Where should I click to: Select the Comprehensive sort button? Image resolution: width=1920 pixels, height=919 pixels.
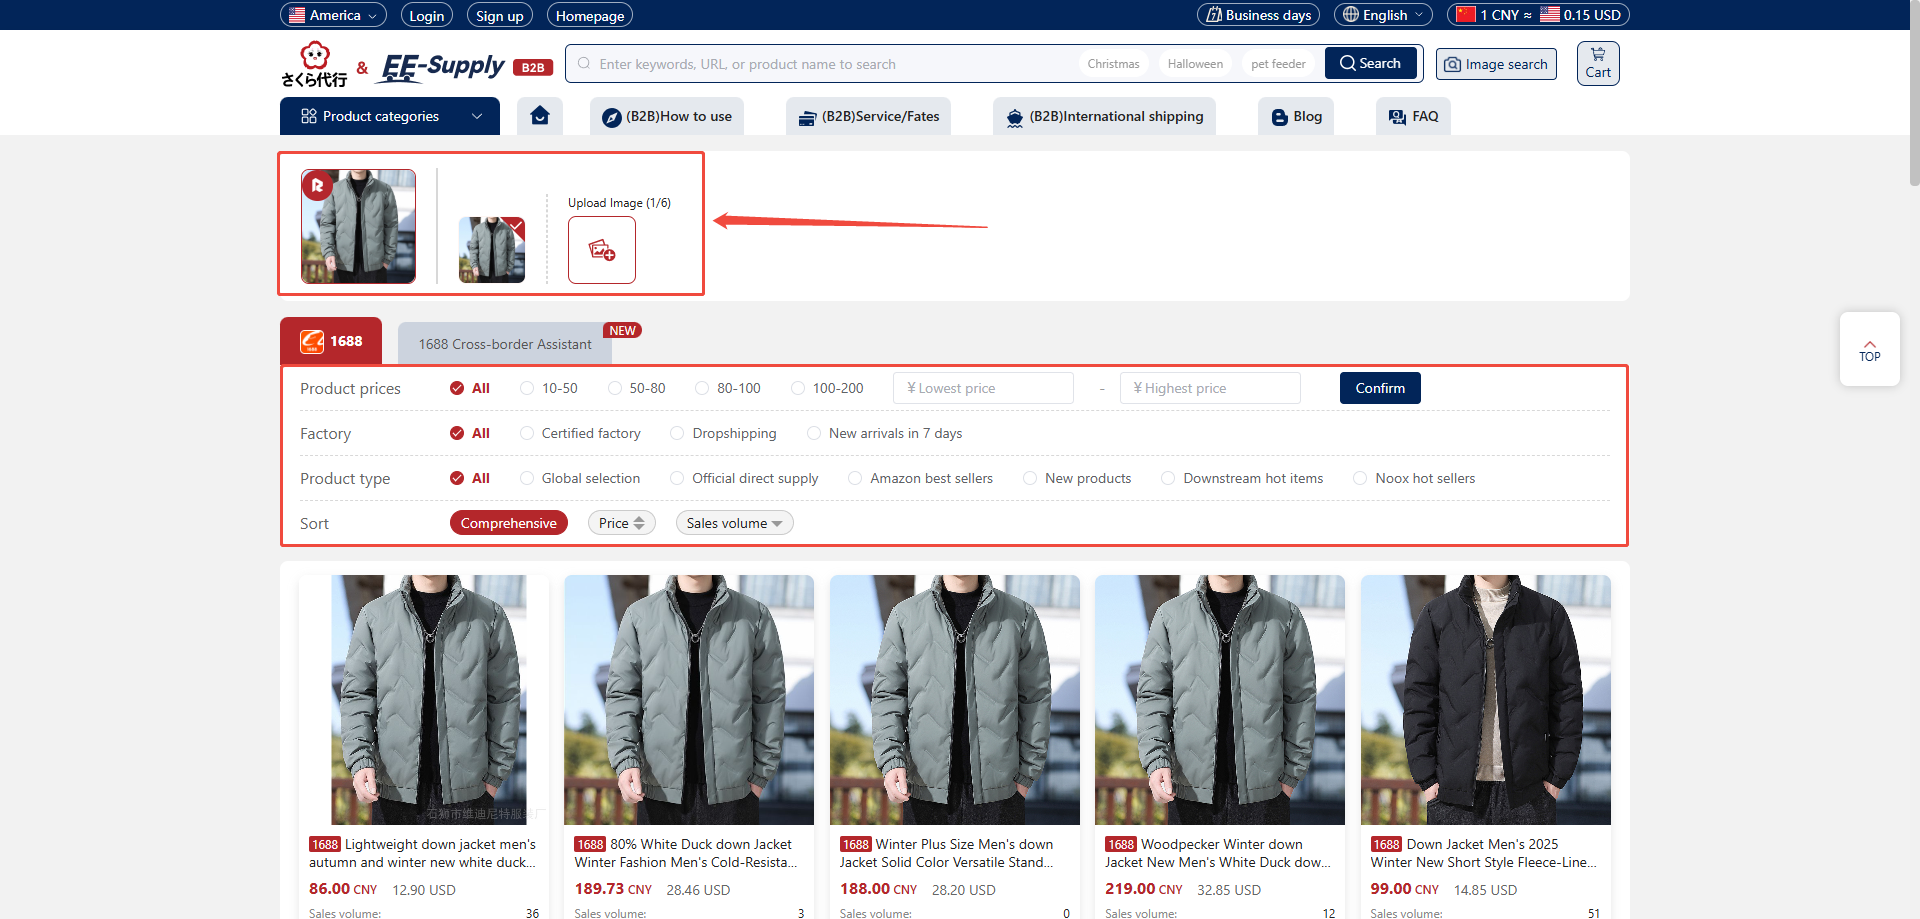509,523
